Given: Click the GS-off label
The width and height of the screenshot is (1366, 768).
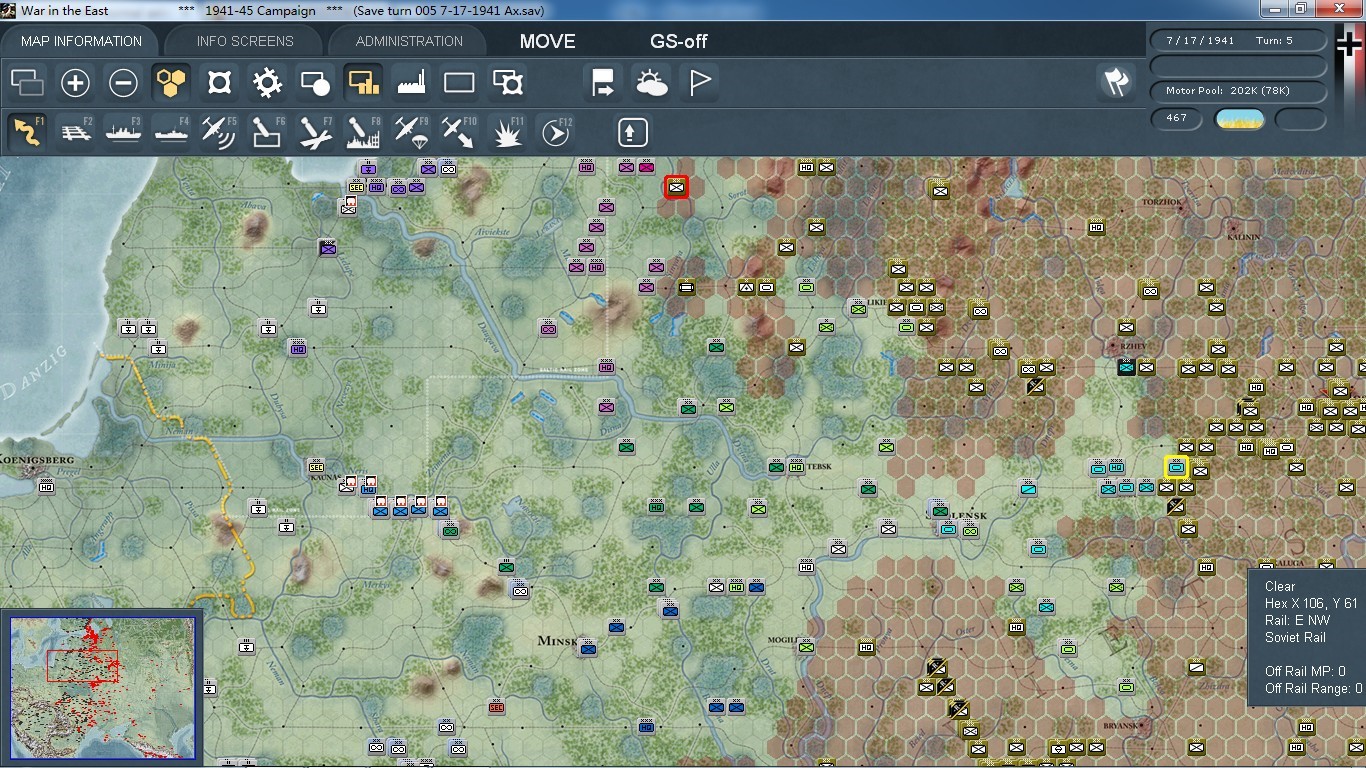Looking at the screenshot, I should tap(679, 41).
